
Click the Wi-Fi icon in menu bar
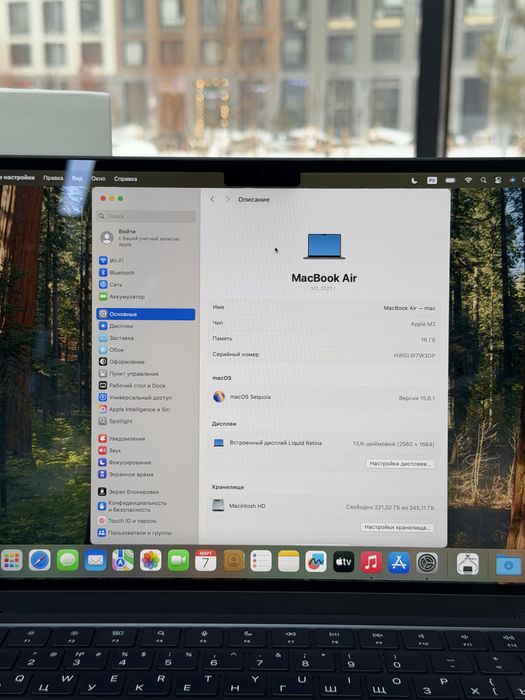(x=468, y=180)
